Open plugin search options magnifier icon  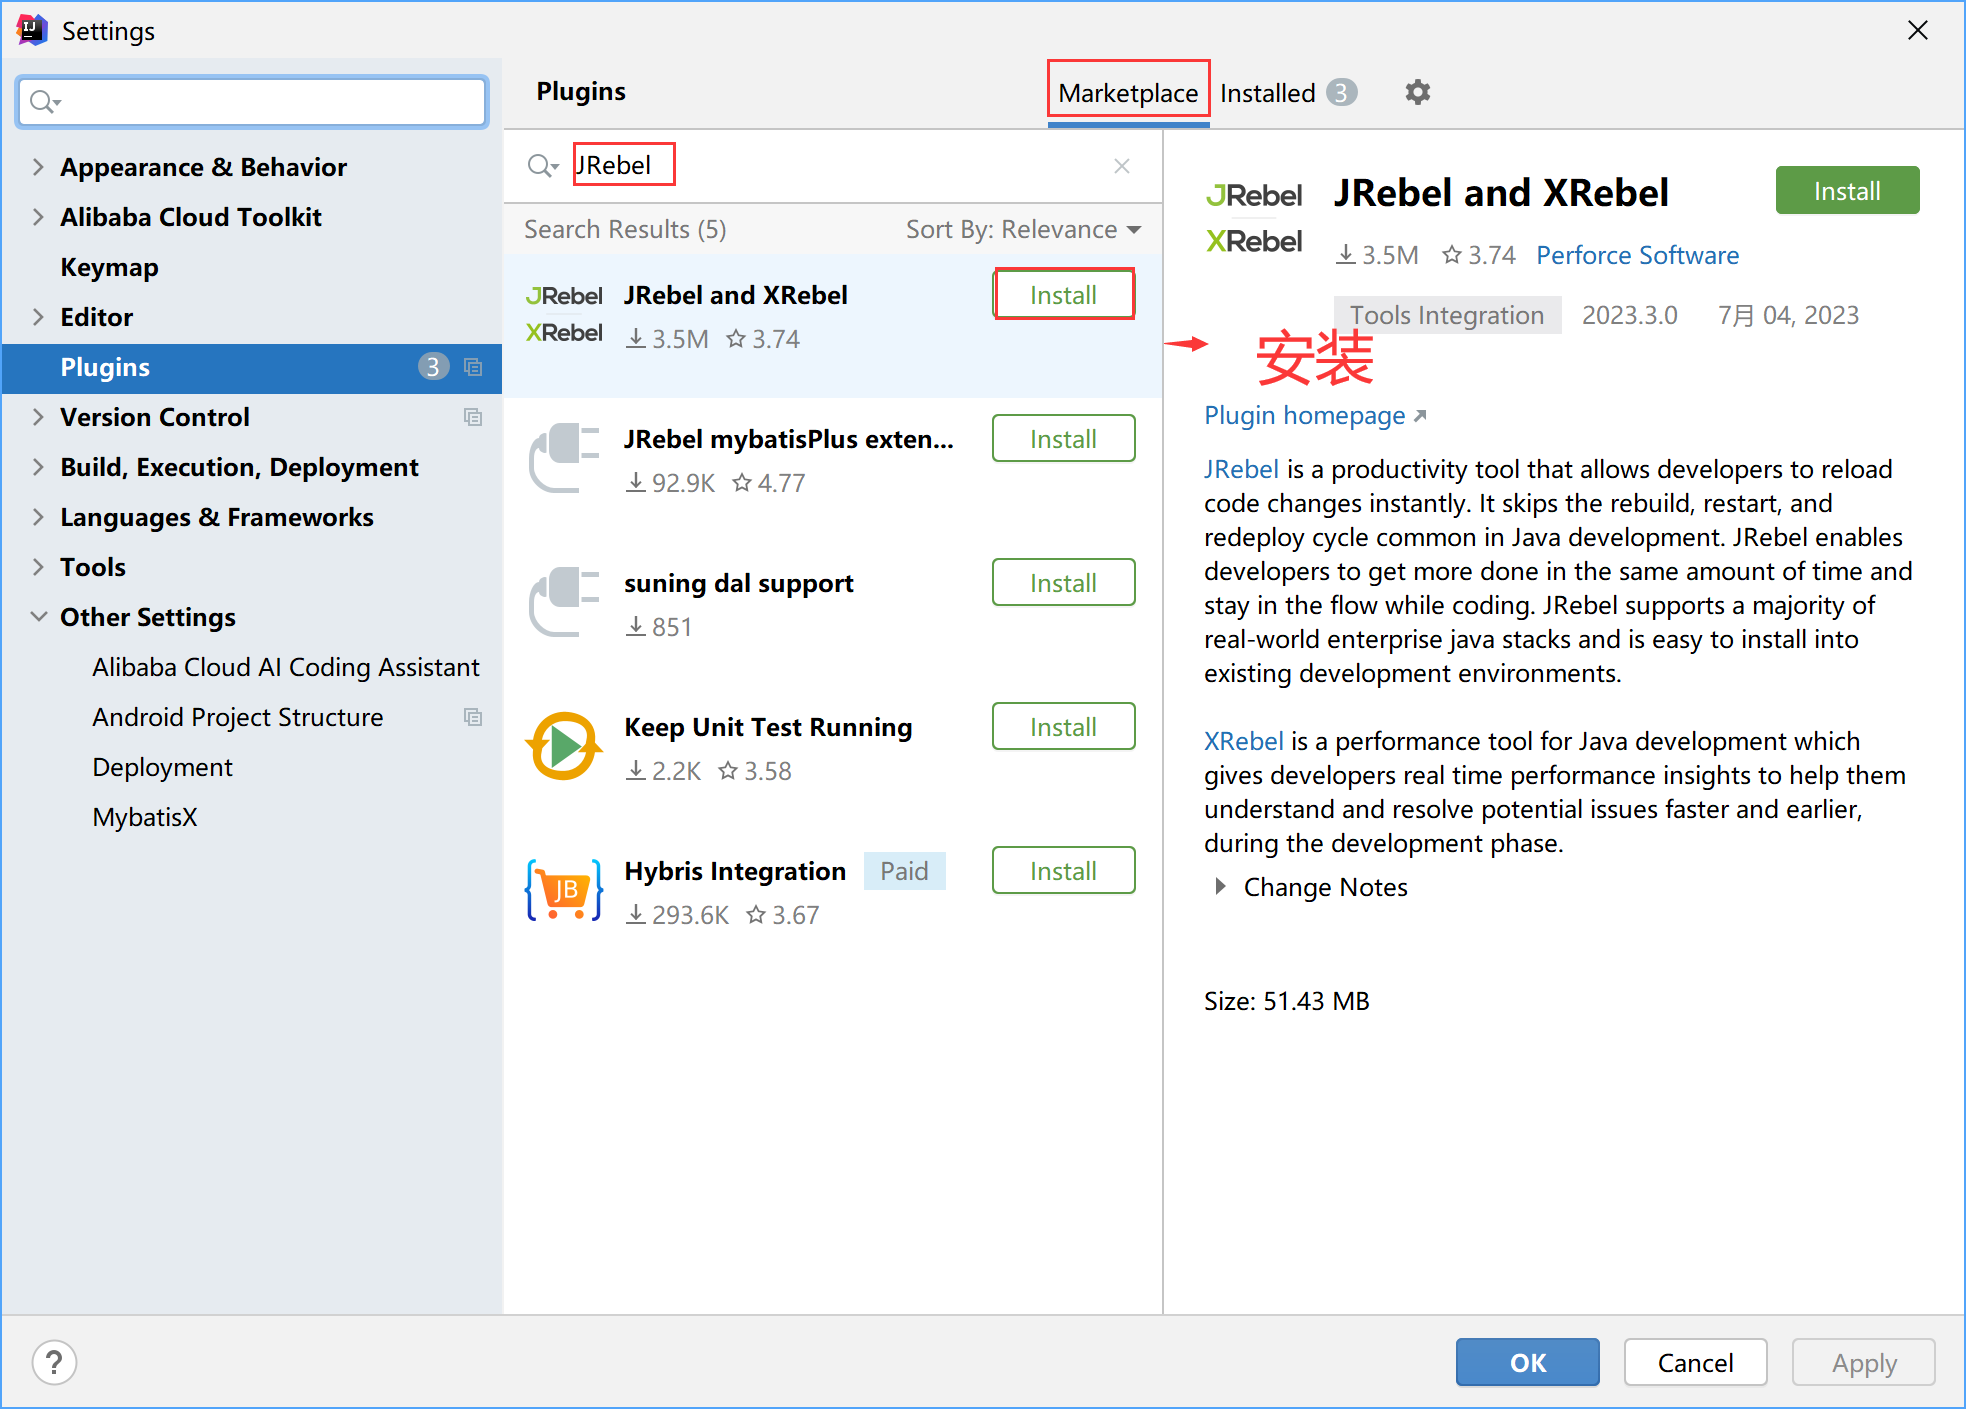coord(543,166)
